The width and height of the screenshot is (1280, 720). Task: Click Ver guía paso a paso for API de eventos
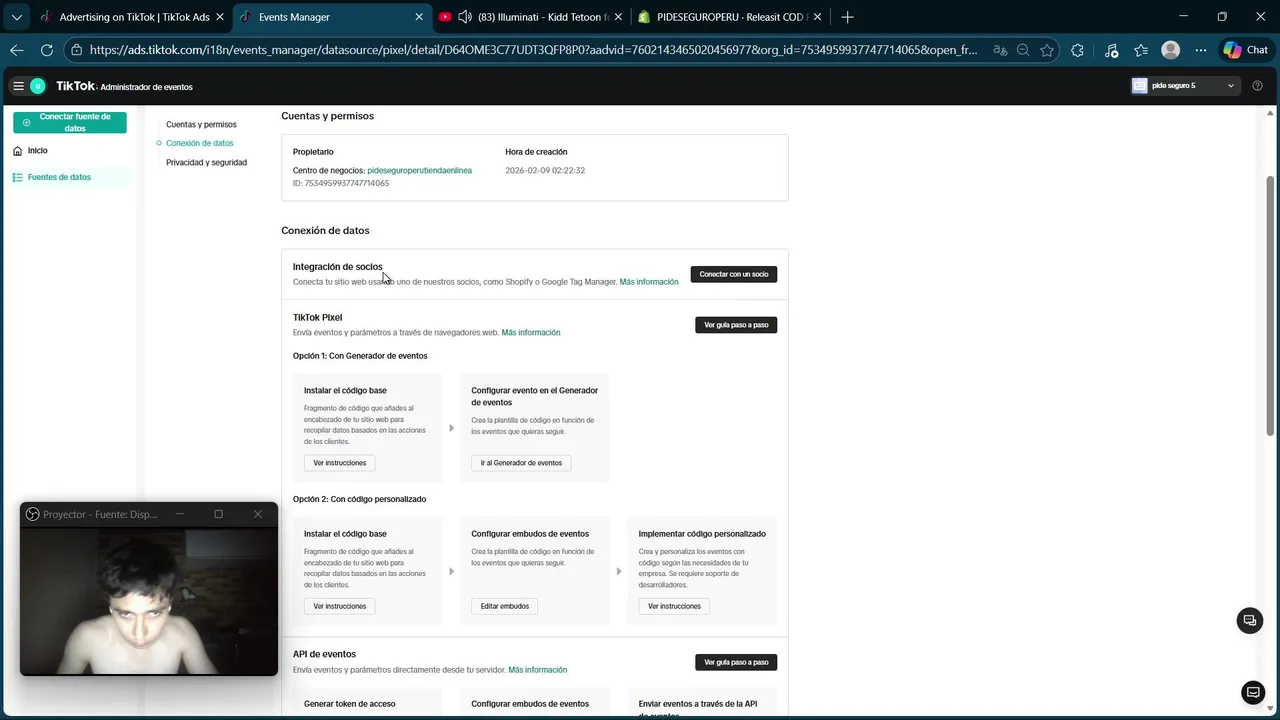(x=736, y=662)
